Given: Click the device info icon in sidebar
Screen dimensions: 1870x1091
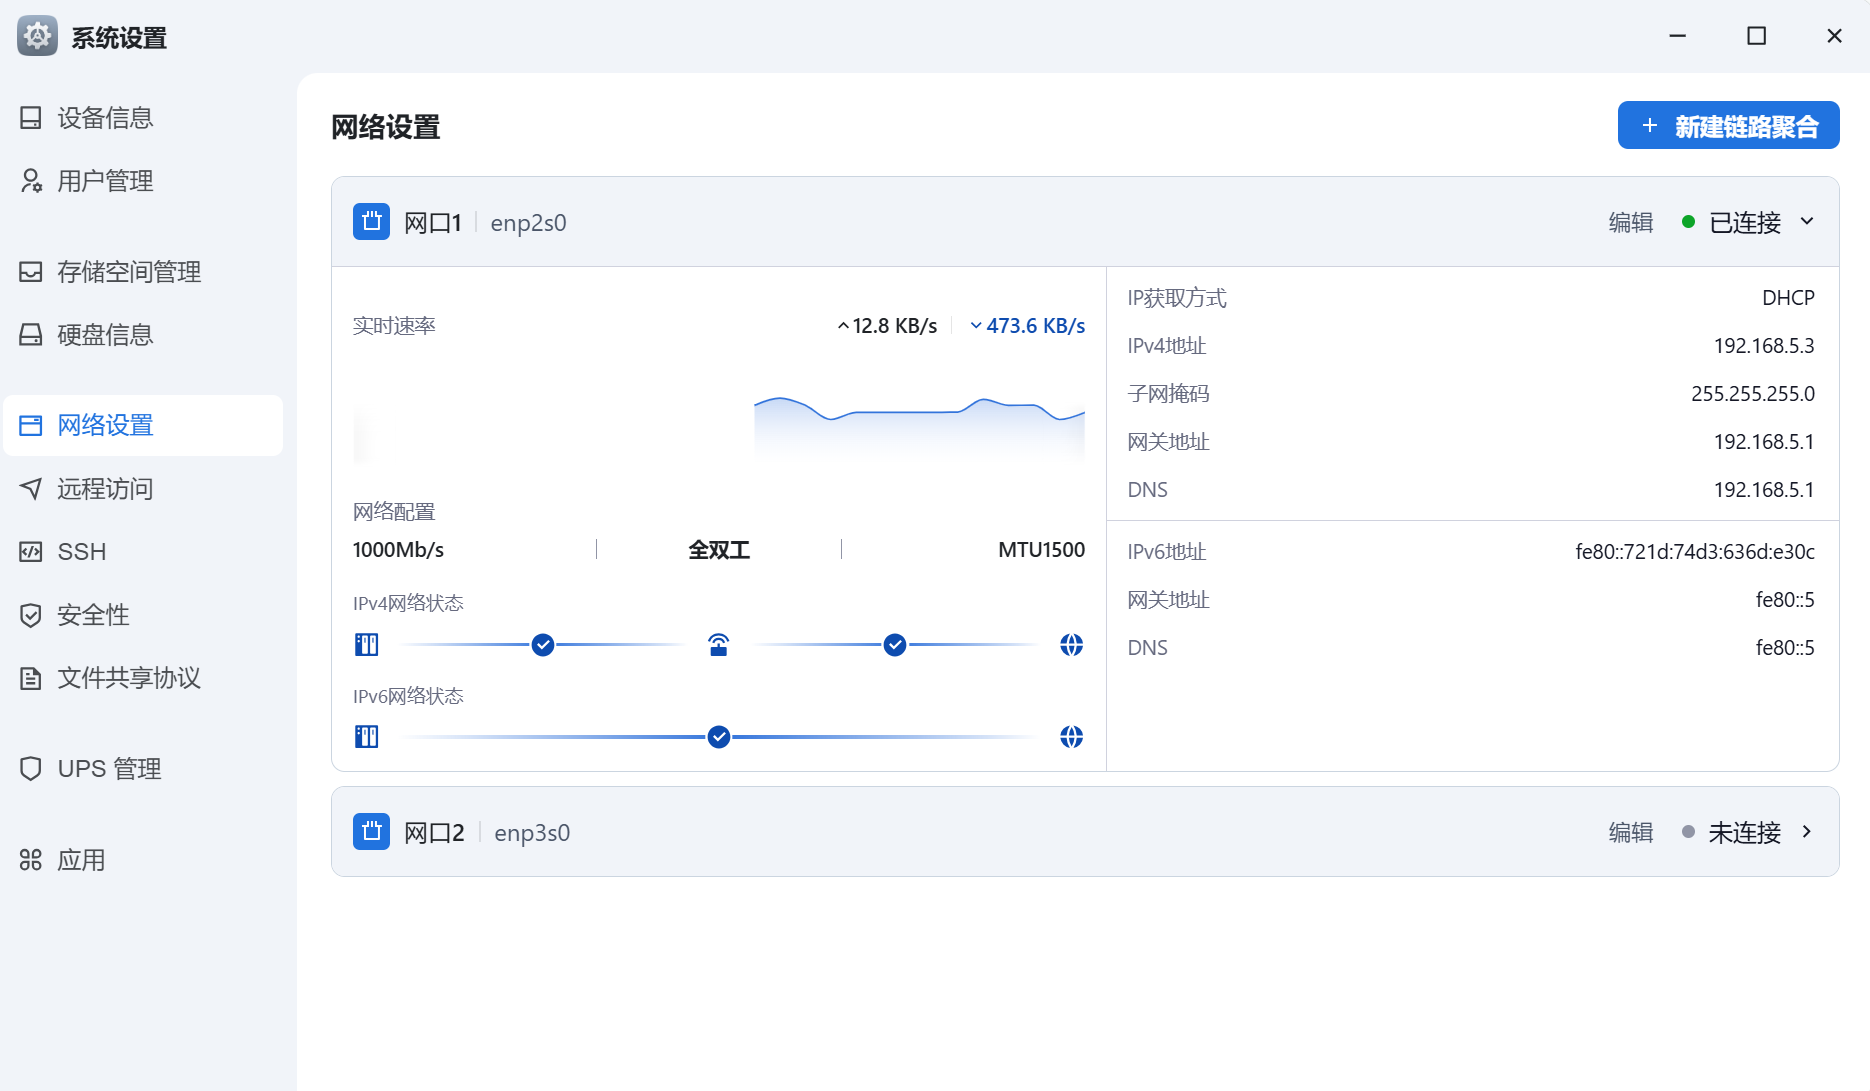Looking at the screenshot, I should (x=31, y=118).
